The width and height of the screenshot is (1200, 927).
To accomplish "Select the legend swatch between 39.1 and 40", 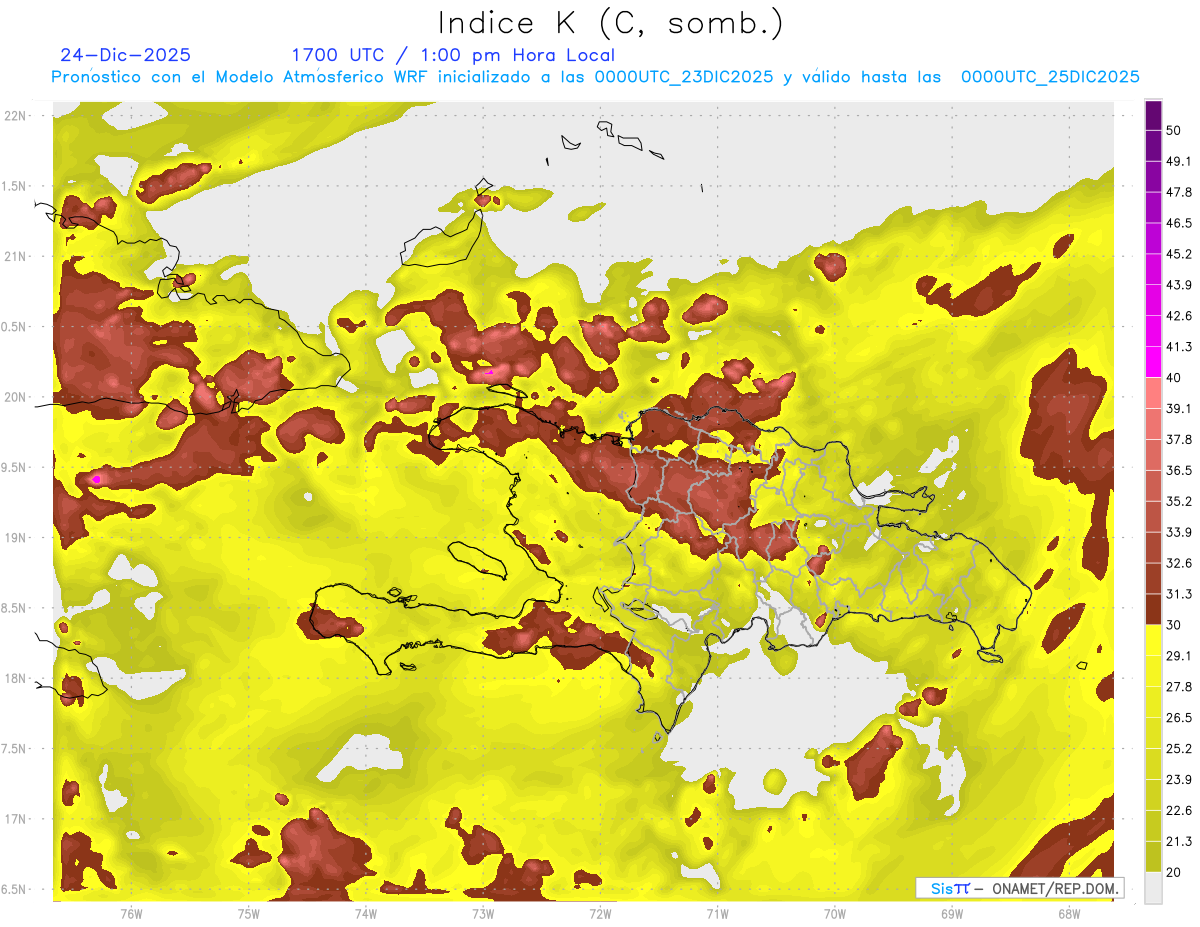I will pyautogui.click(x=1153, y=393).
